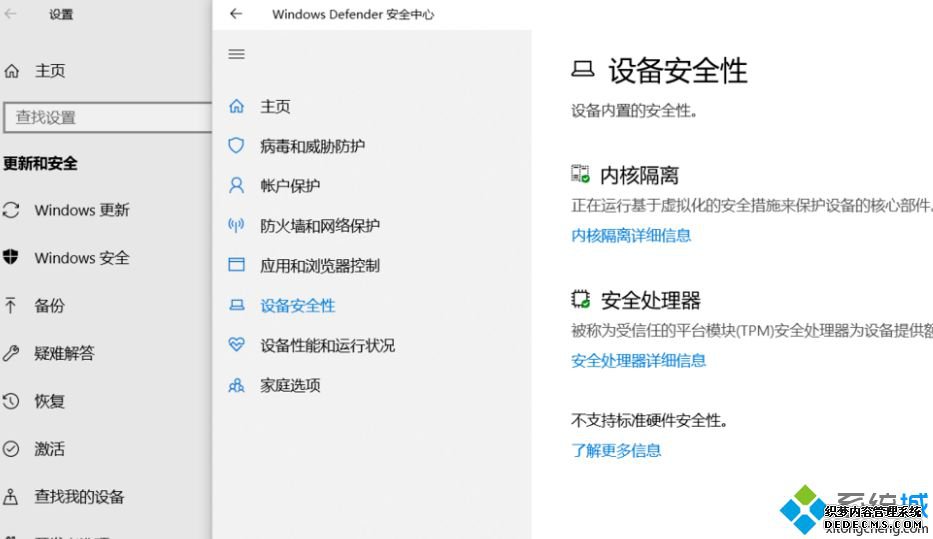Open 内核隔离详细信息 link
Viewport: 933px width, 539px height.
click(x=631, y=236)
